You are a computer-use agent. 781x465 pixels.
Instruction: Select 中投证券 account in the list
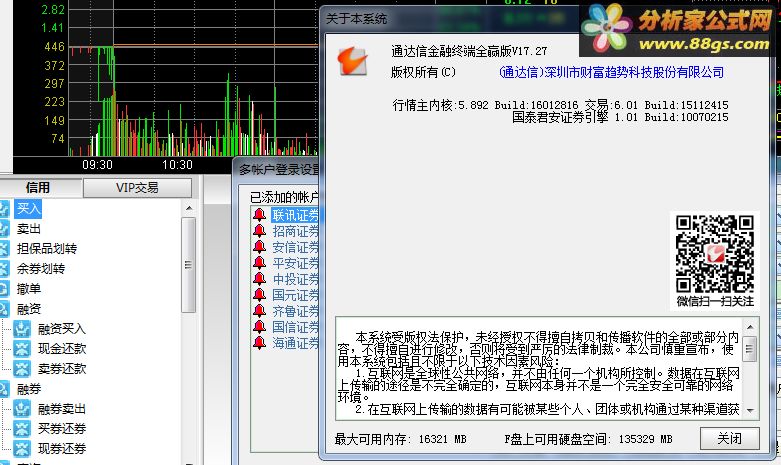(295, 279)
